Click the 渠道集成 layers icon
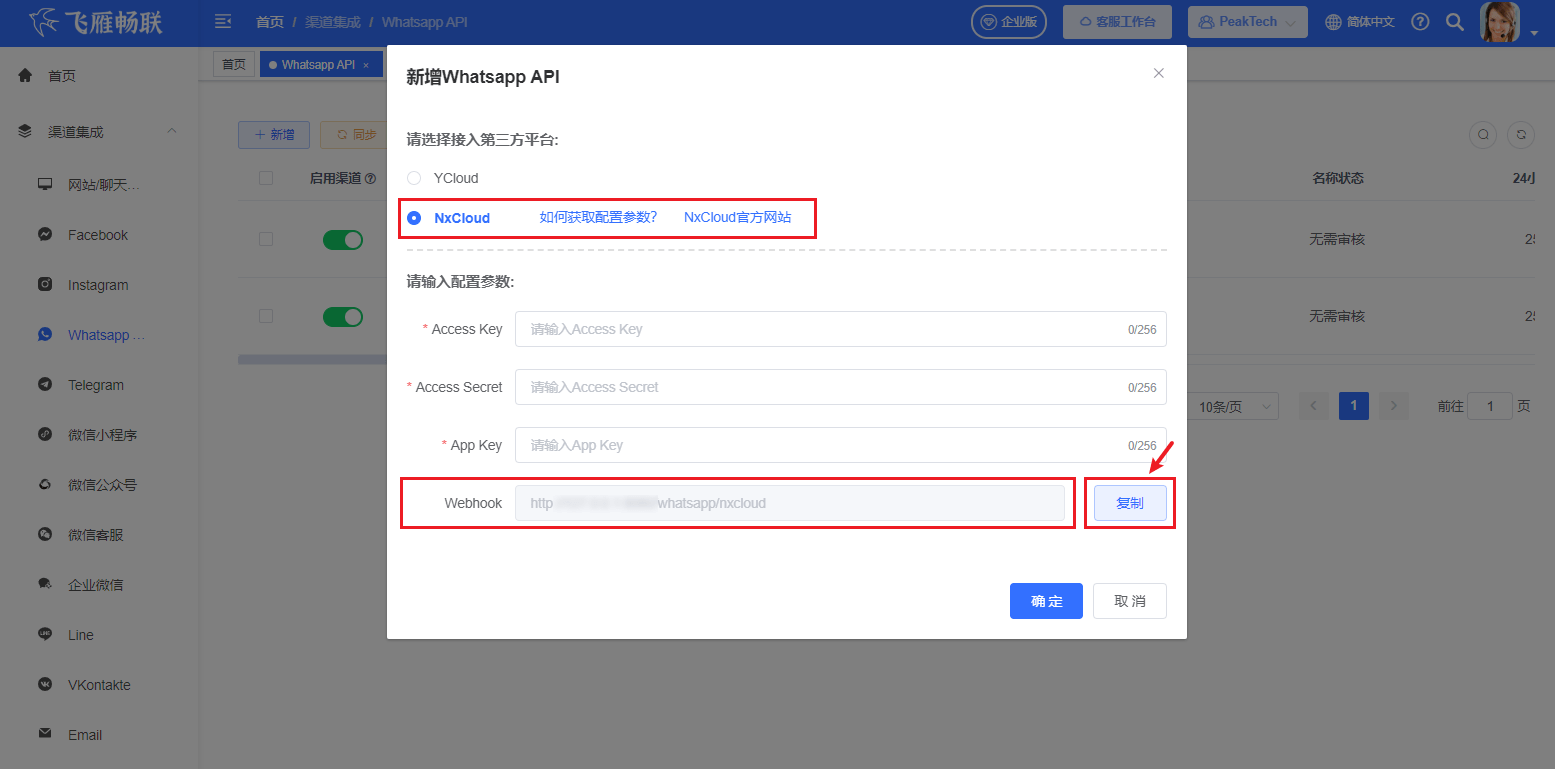This screenshot has height=769, width=1555. (26, 131)
